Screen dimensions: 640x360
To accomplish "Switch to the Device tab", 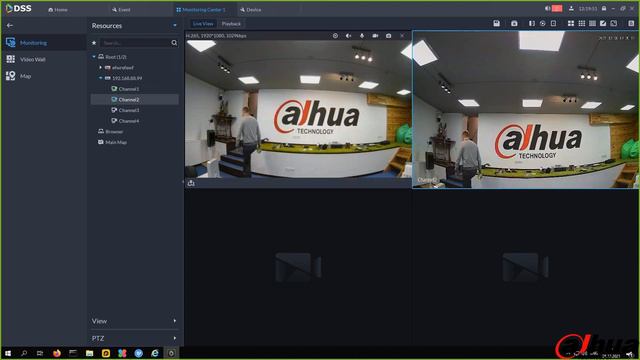I will pos(251,9).
